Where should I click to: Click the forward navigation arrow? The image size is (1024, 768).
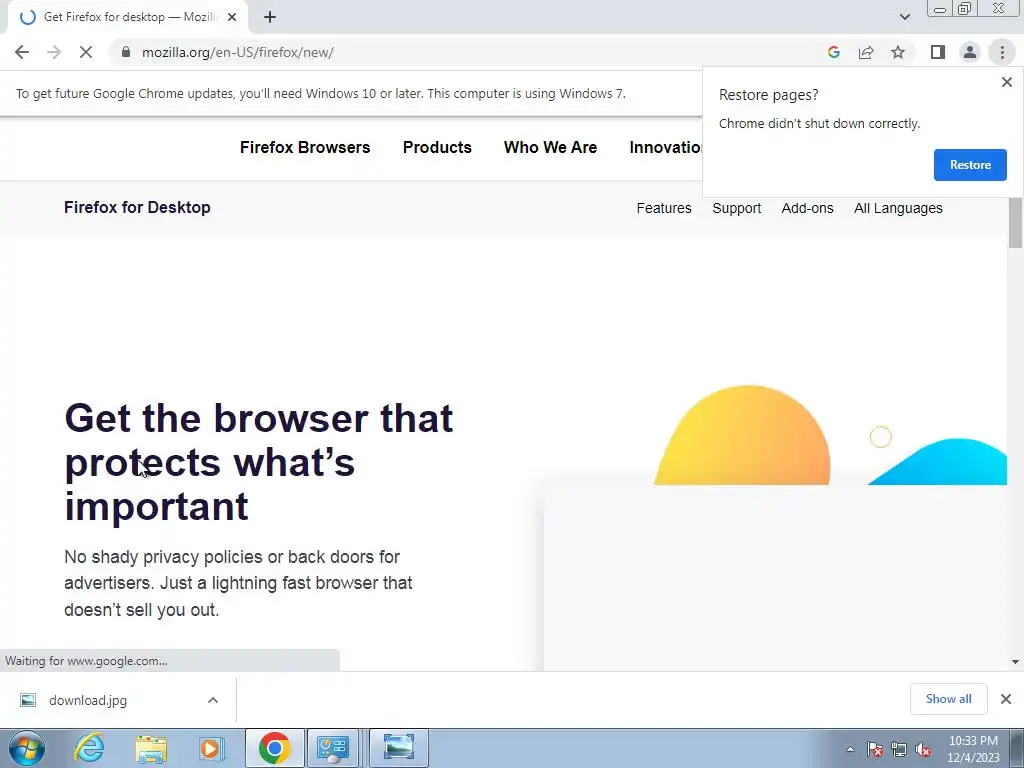[x=54, y=52]
